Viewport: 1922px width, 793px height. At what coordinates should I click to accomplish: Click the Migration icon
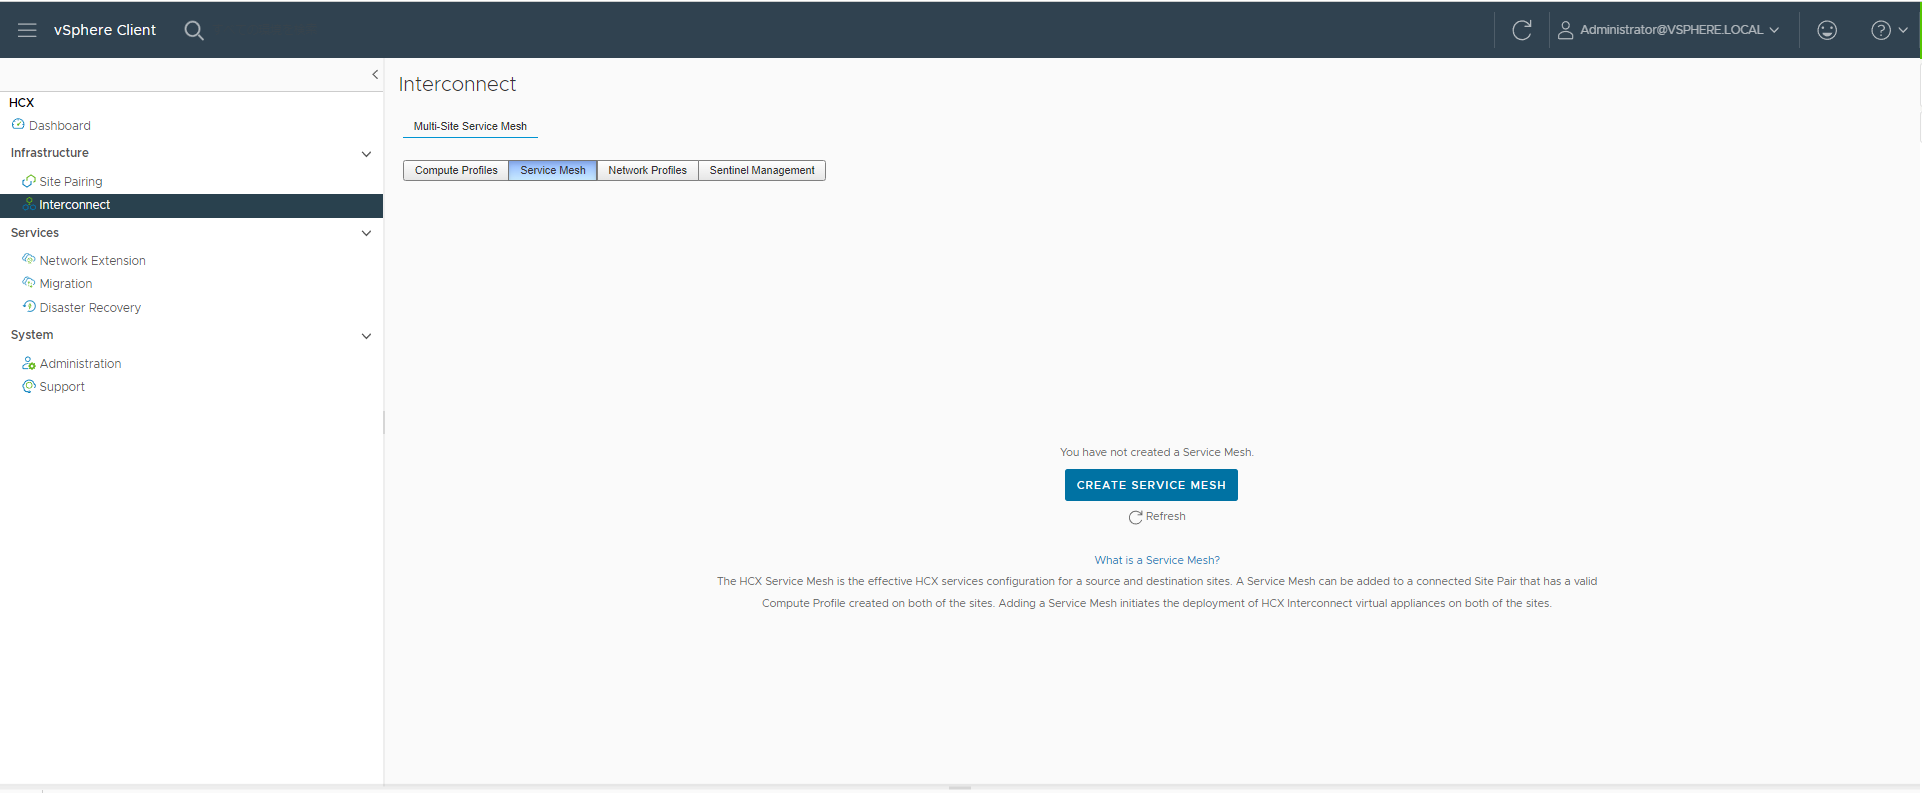tap(29, 283)
